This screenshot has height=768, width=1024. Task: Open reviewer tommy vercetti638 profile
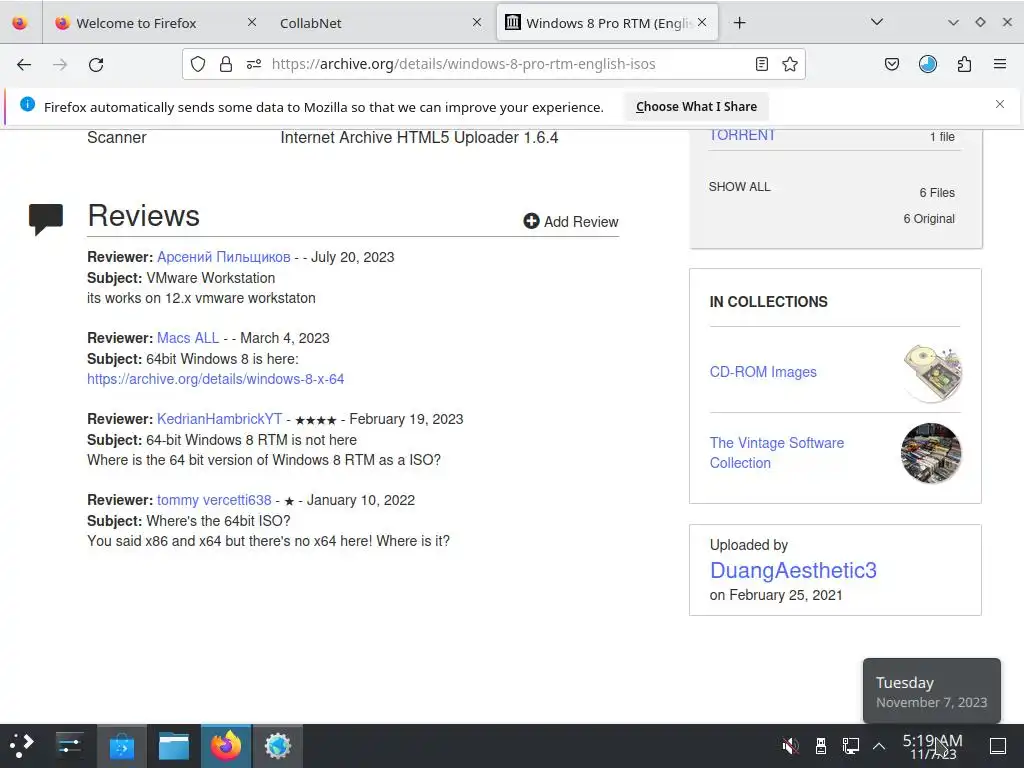[x=214, y=500]
